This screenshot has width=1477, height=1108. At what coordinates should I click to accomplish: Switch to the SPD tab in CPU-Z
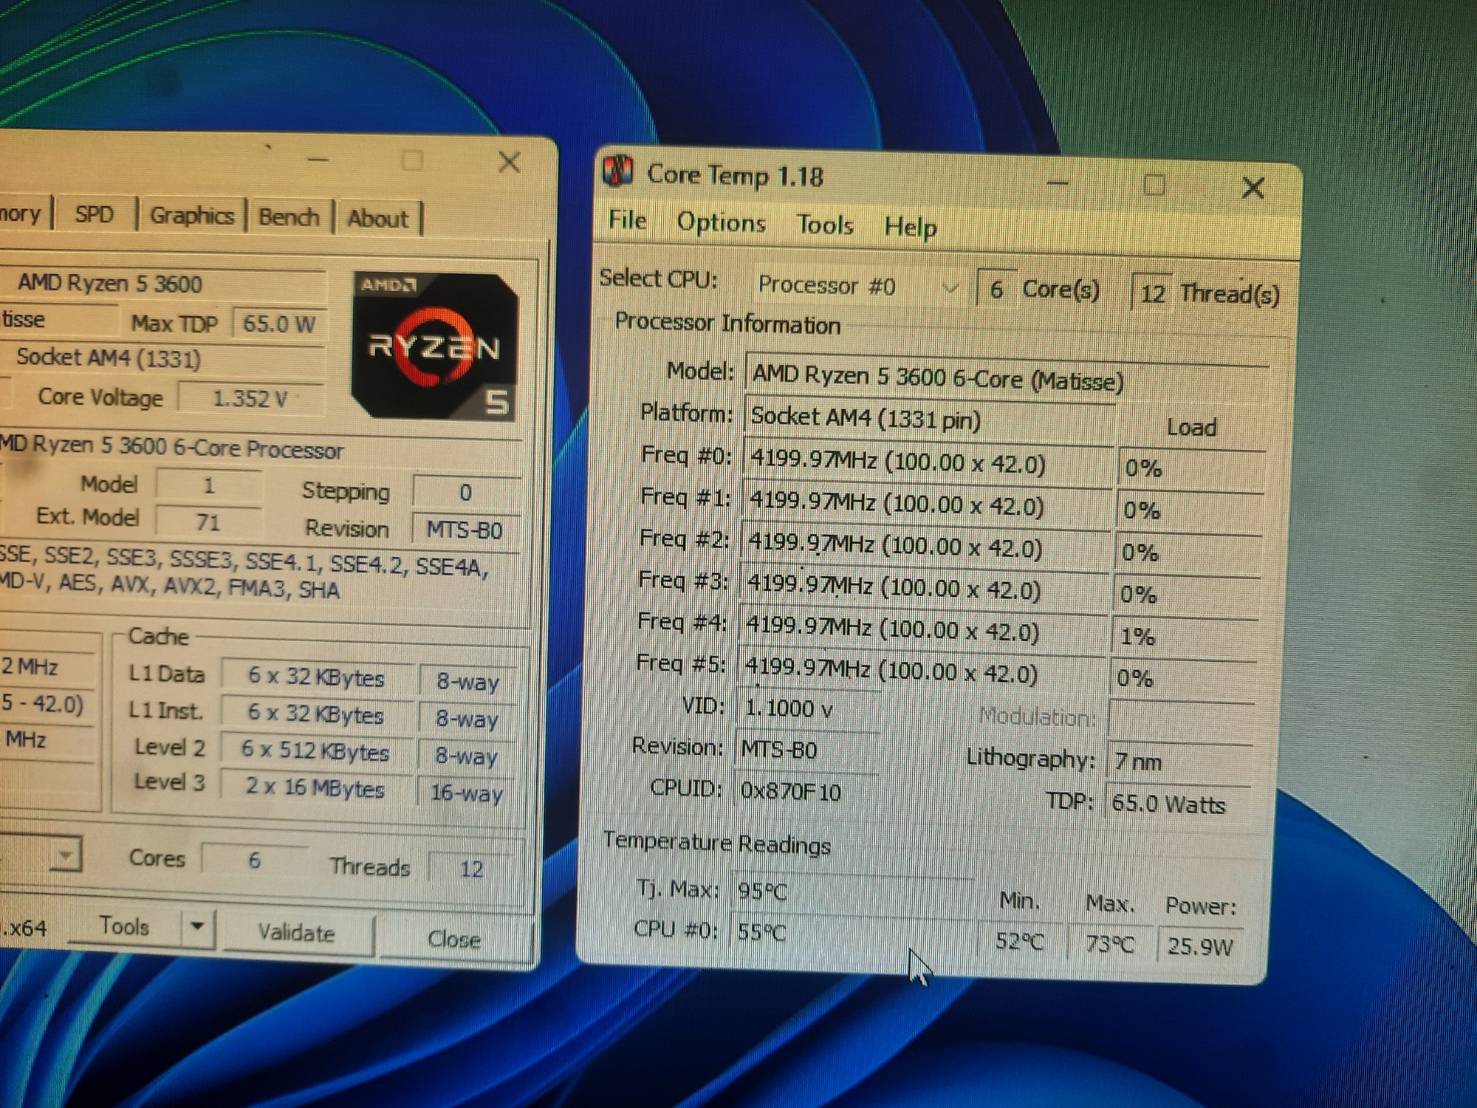[x=94, y=214]
